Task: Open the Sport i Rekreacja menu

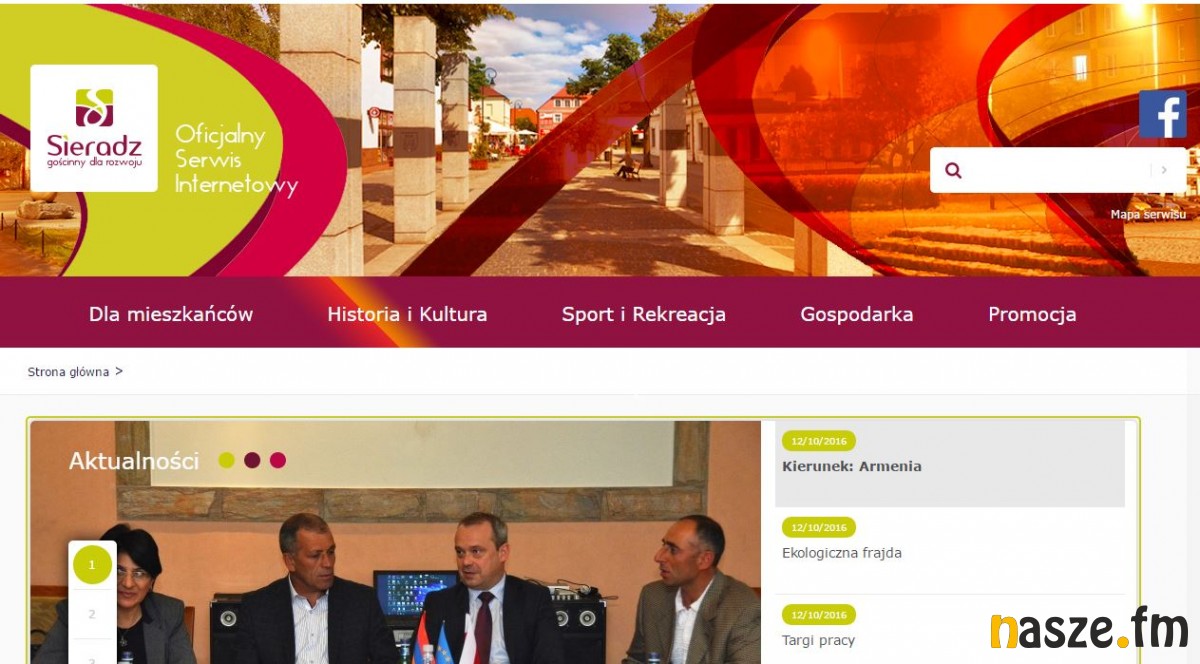Action: (644, 314)
